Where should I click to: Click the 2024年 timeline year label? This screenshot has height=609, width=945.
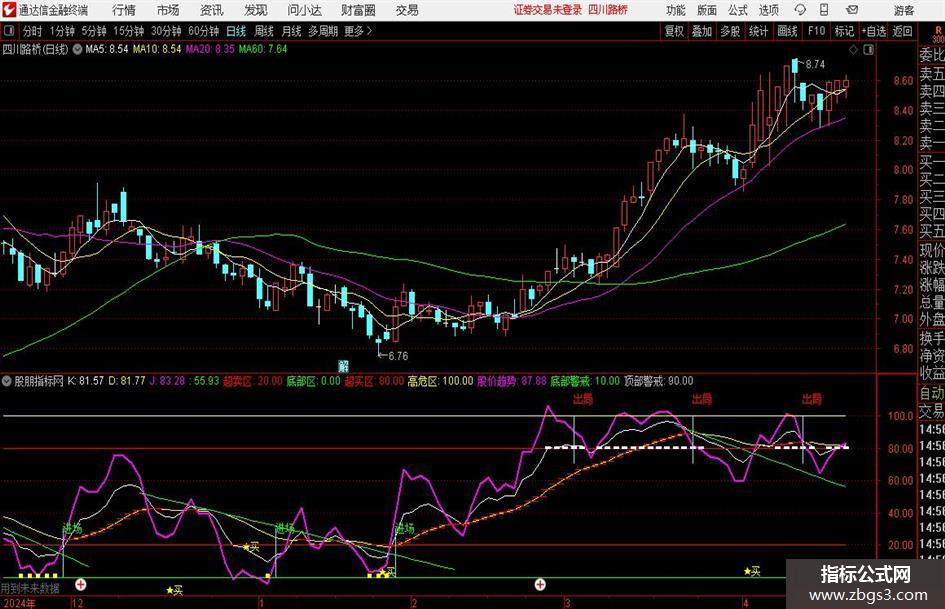19,603
